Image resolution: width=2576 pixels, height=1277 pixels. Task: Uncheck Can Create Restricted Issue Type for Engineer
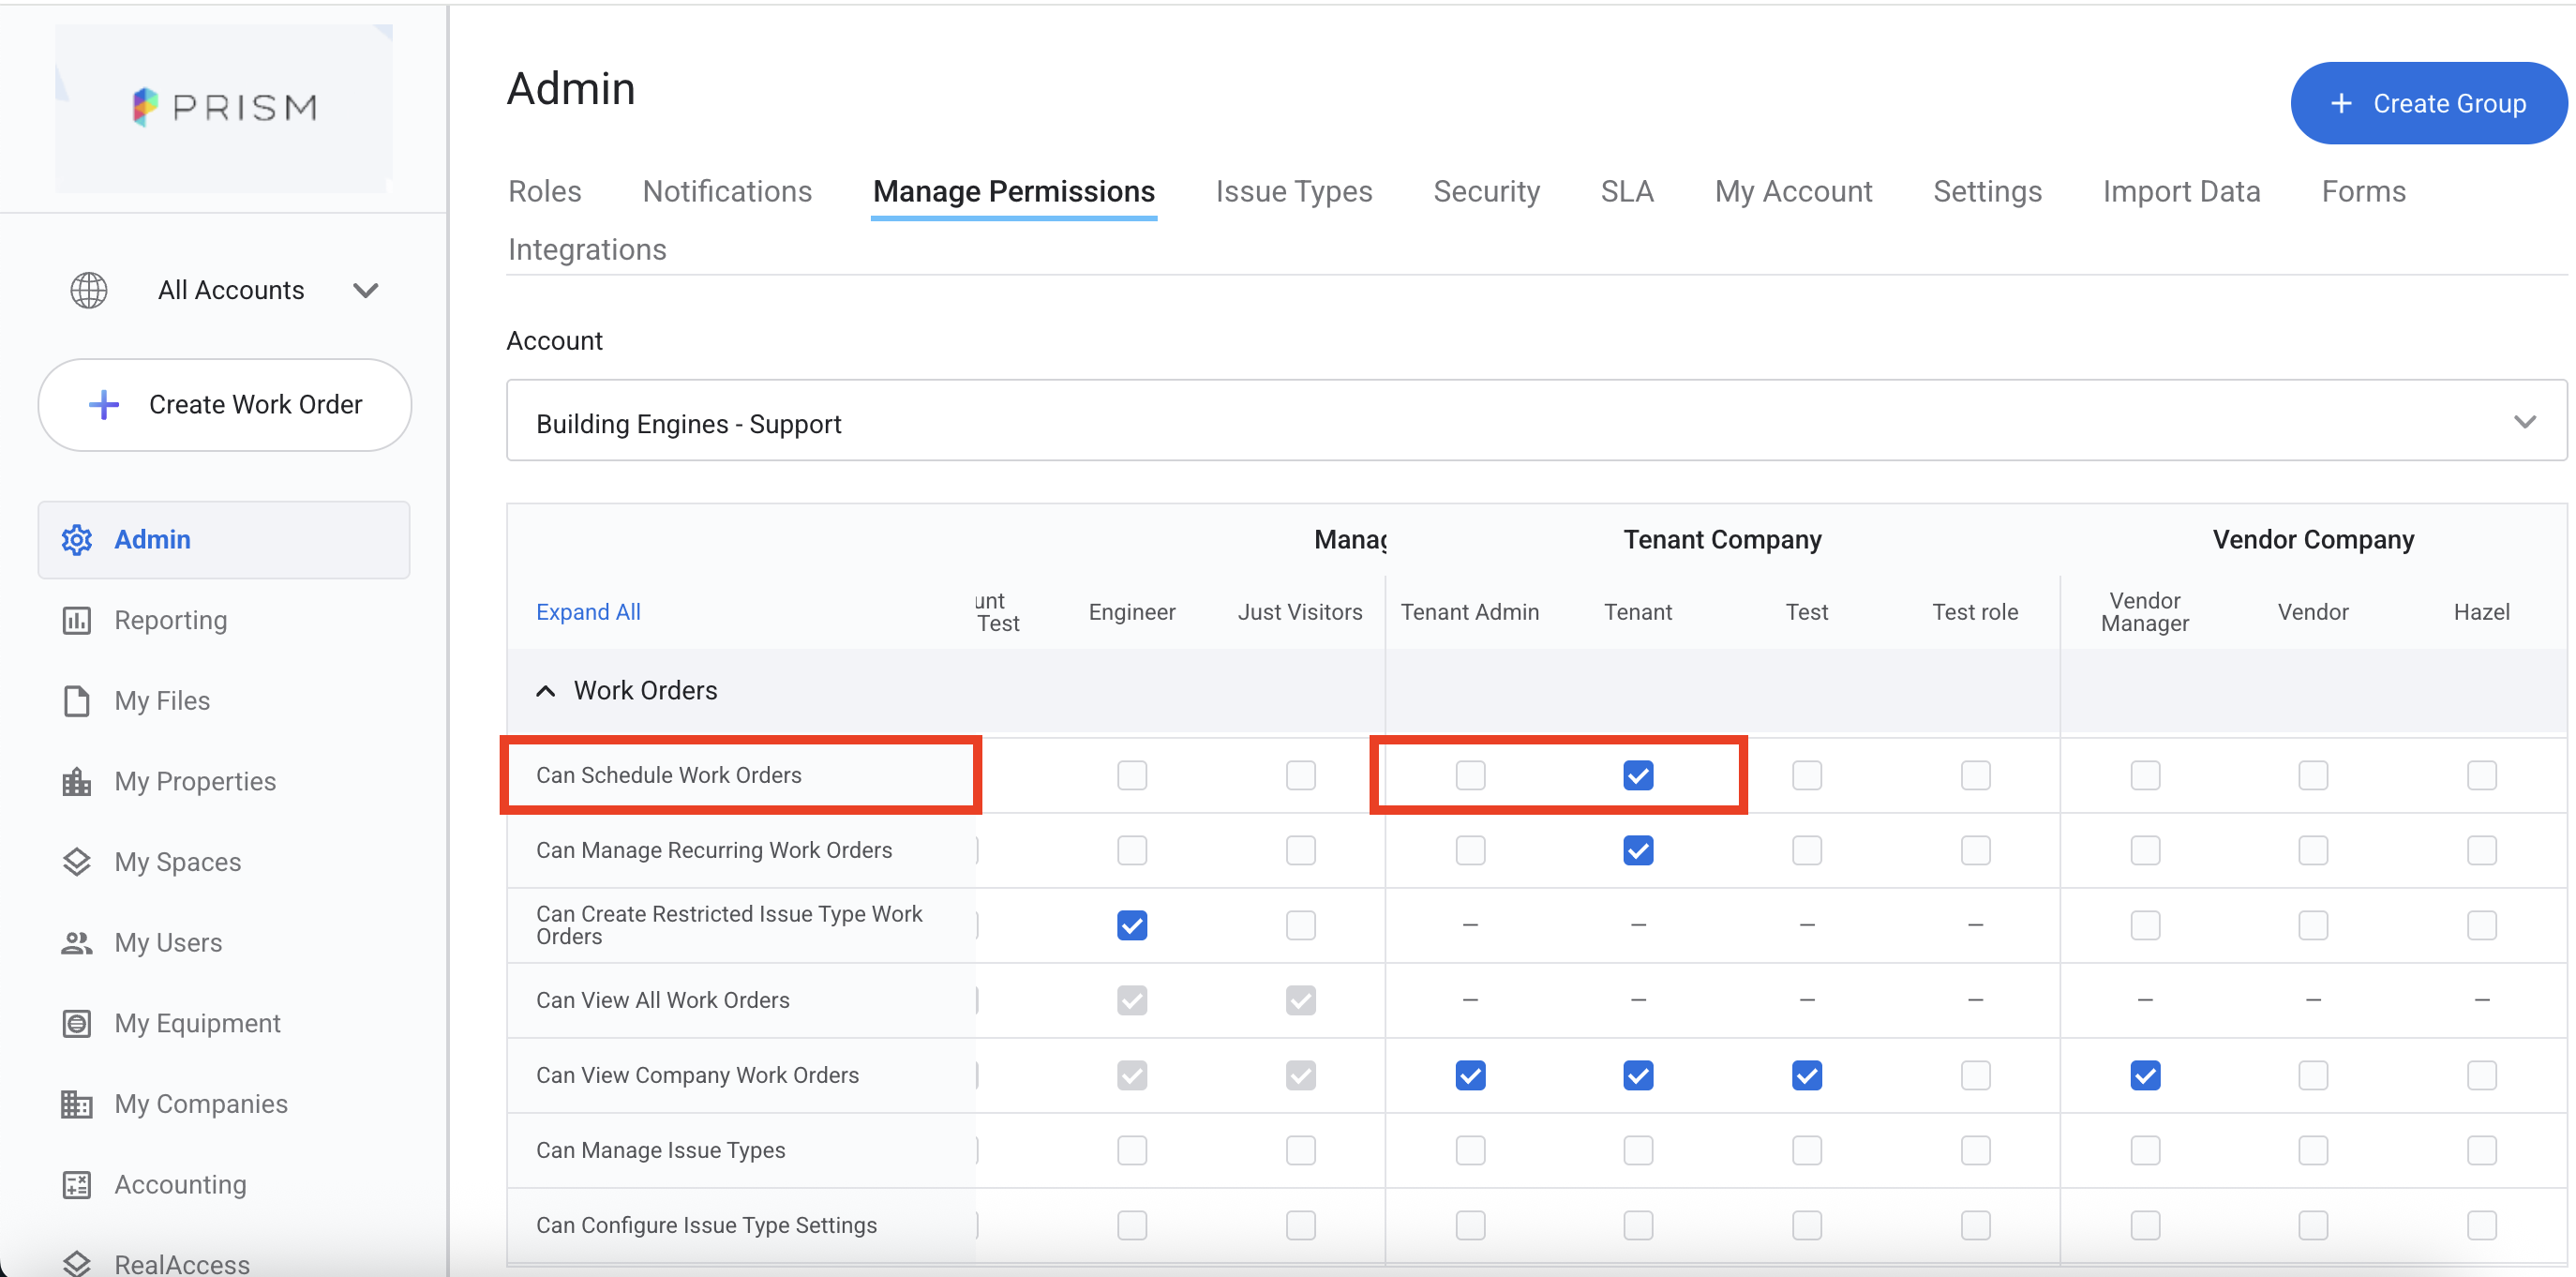coord(1132,925)
